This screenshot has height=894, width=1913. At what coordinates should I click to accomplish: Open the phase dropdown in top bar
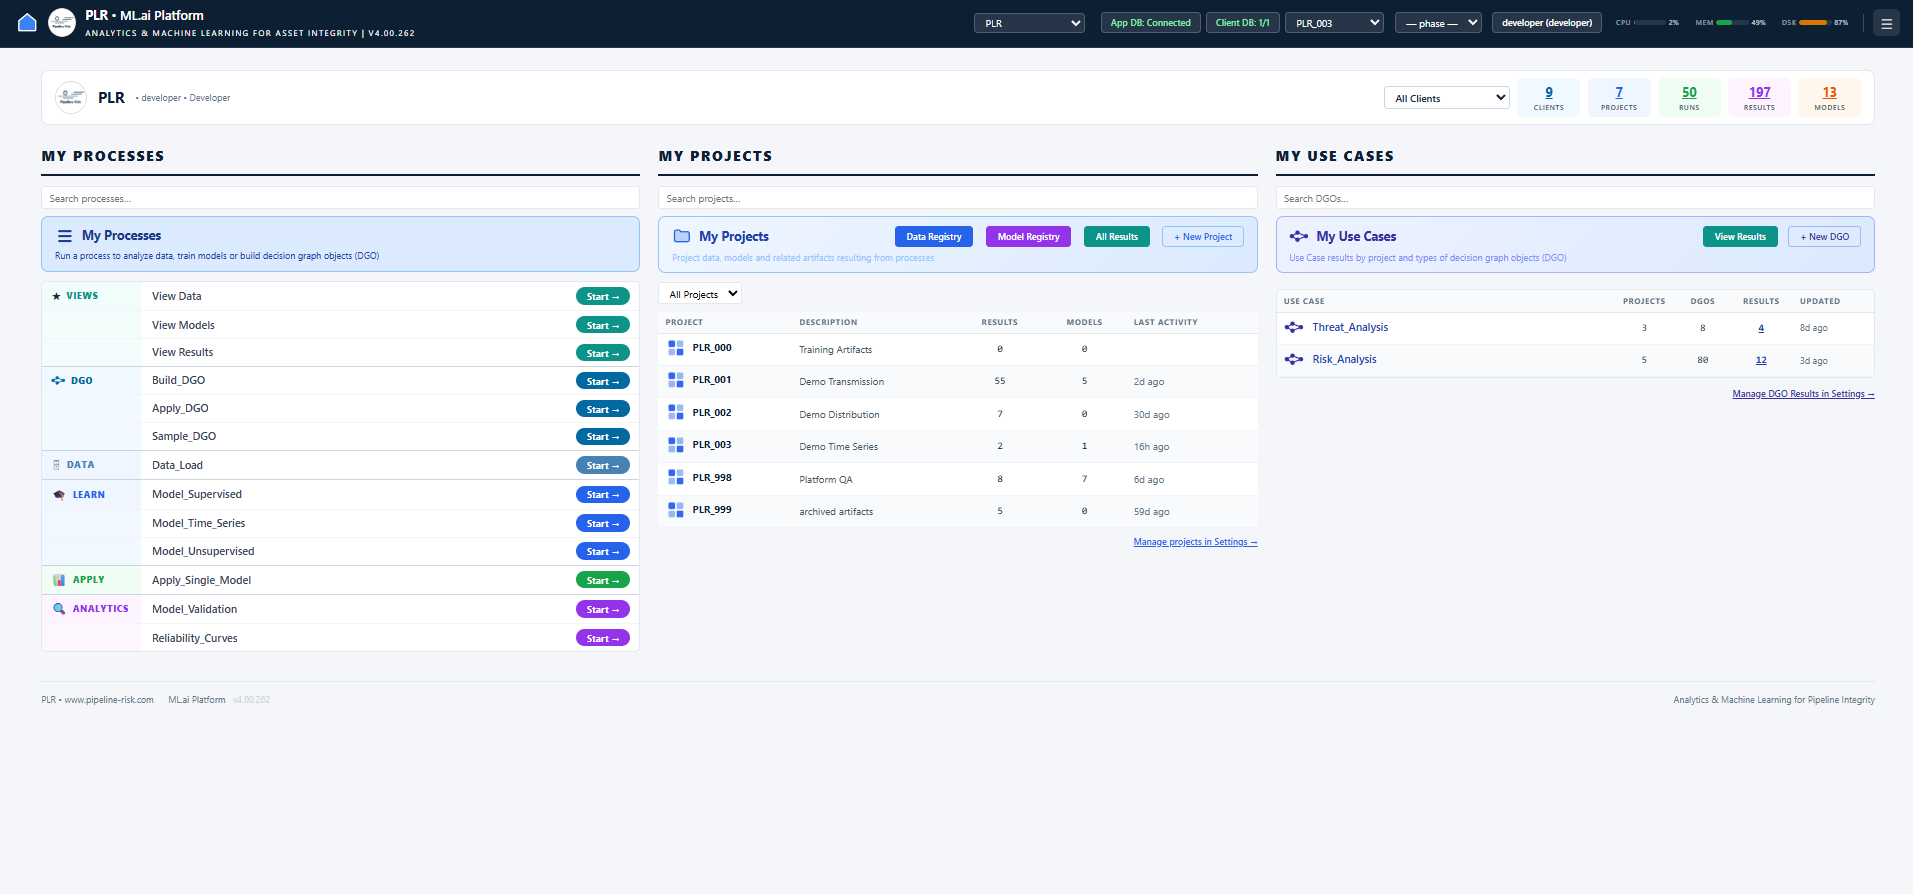tap(1438, 23)
